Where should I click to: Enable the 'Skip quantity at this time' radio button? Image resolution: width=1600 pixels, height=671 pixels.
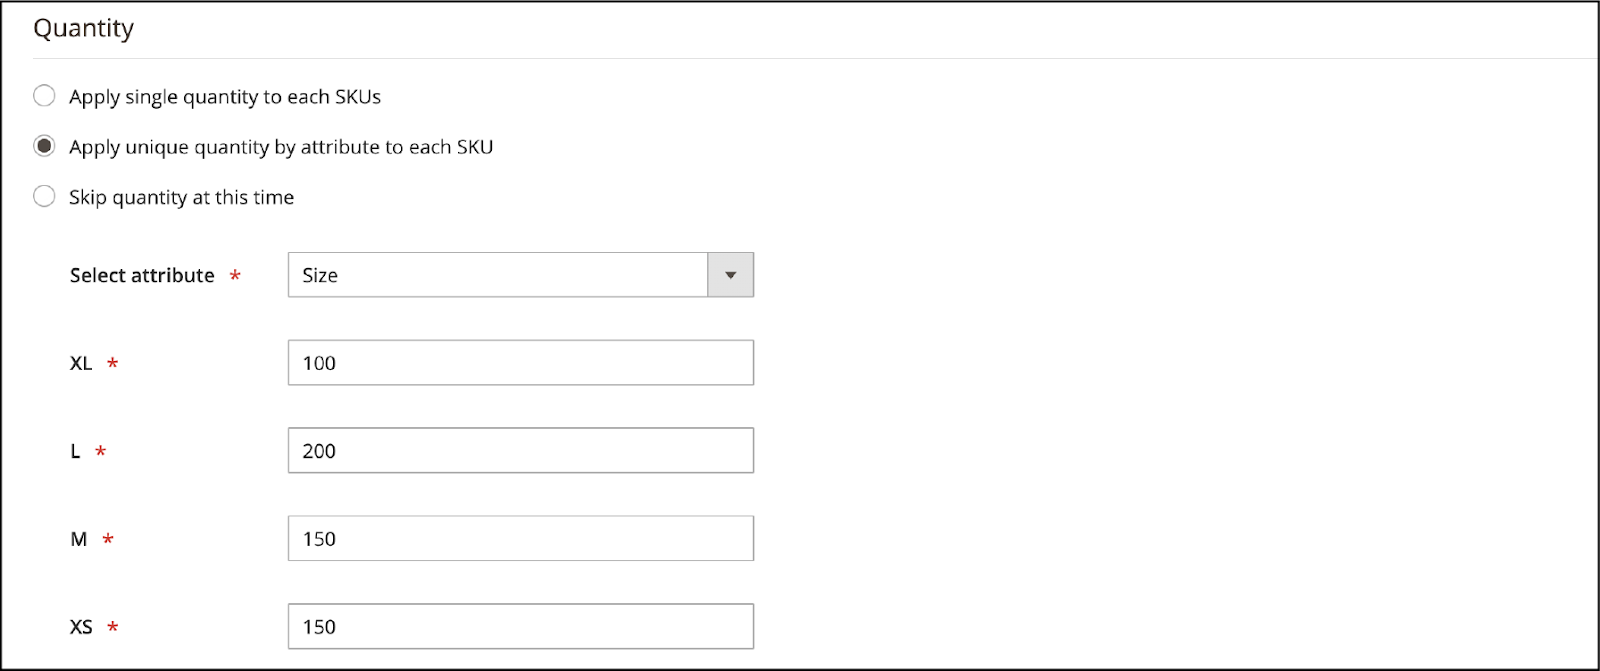coord(44,196)
